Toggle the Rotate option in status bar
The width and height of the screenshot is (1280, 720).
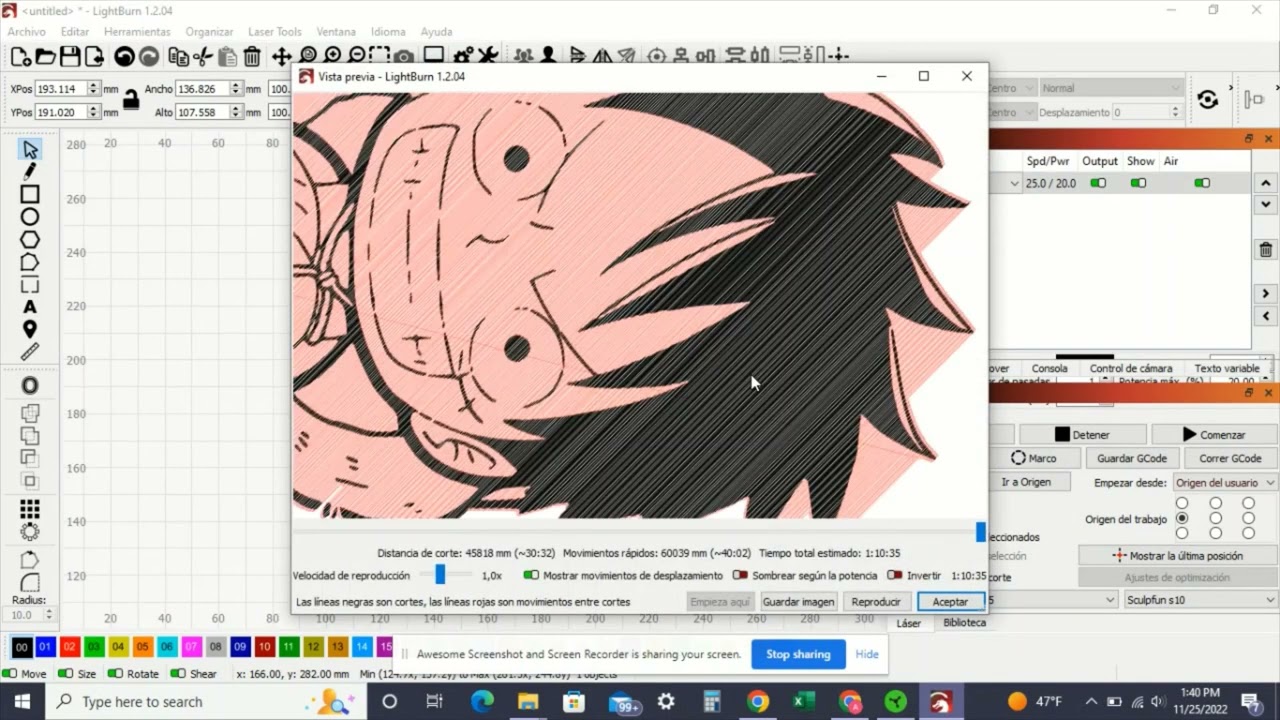click(116, 674)
